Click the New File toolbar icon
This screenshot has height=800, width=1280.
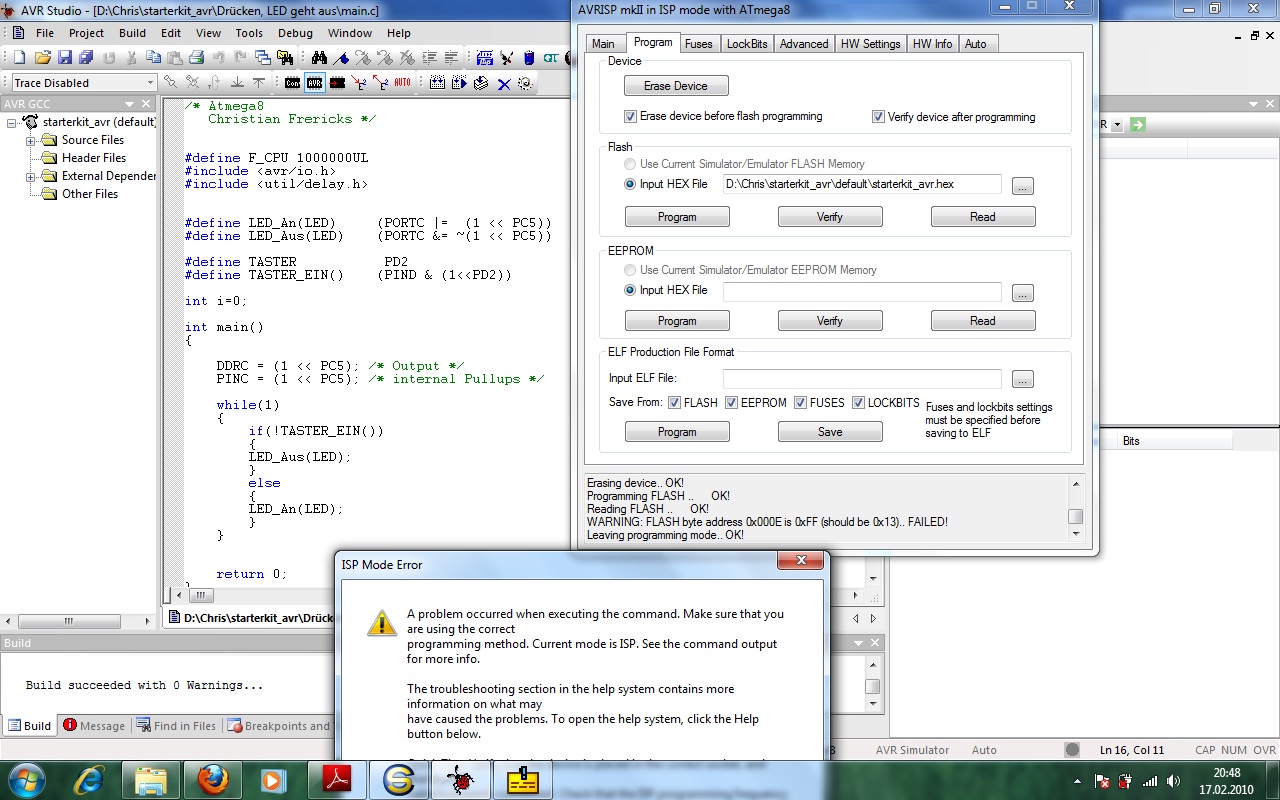pyautogui.click(x=19, y=58)
